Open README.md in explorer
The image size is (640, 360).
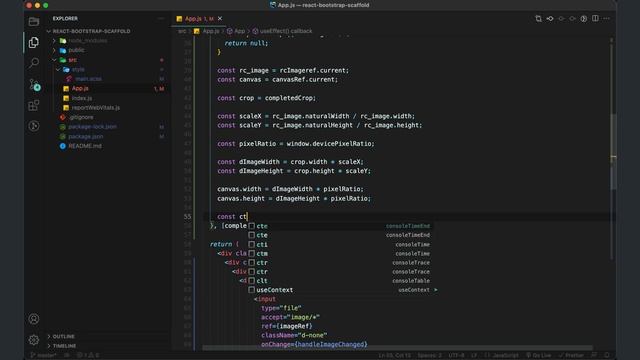[x=85, y=146]
